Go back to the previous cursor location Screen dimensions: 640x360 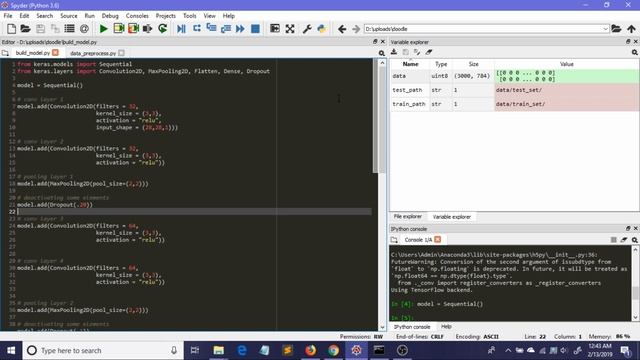coord(342,29)
